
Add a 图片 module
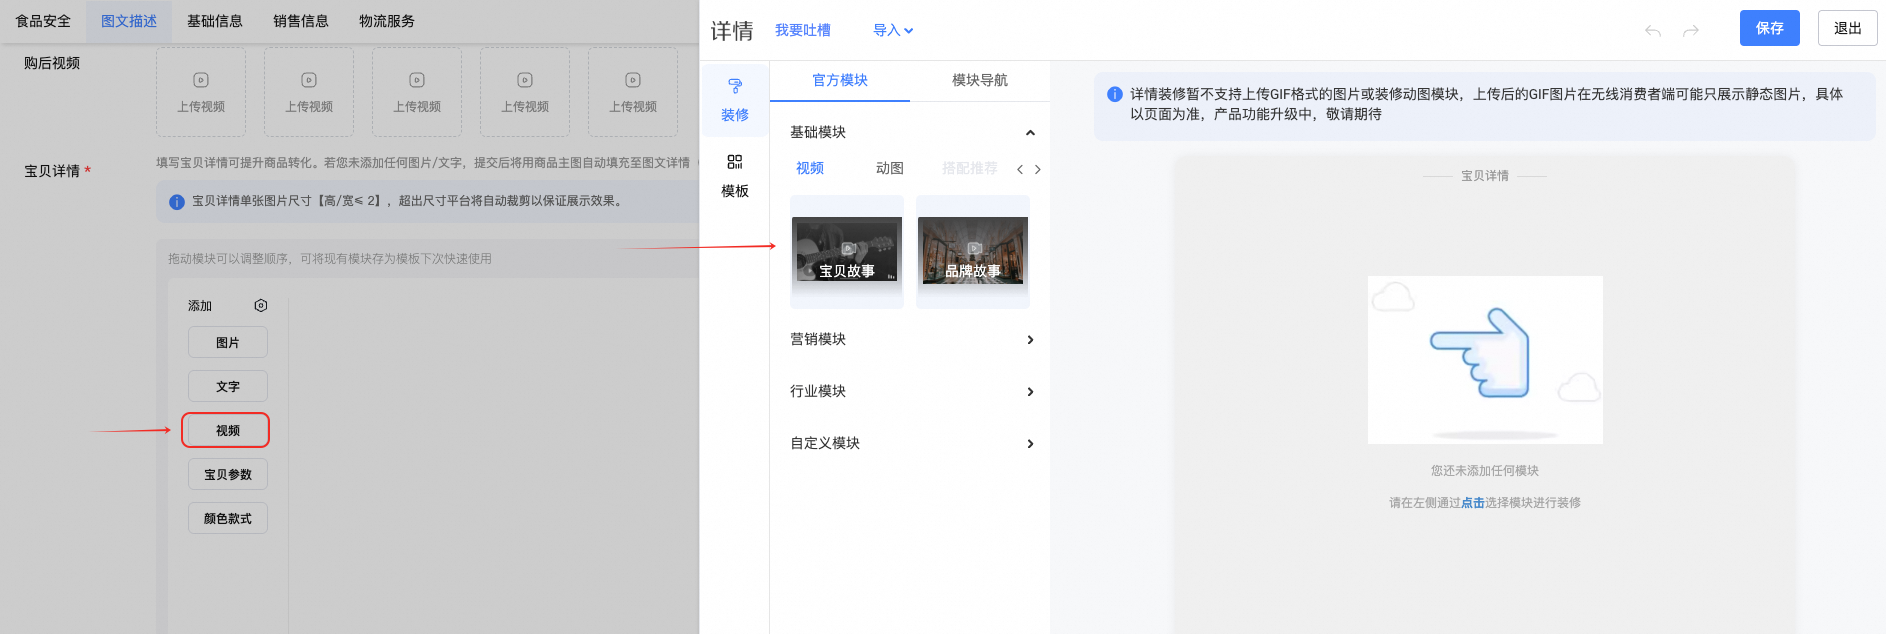(228, 342)
